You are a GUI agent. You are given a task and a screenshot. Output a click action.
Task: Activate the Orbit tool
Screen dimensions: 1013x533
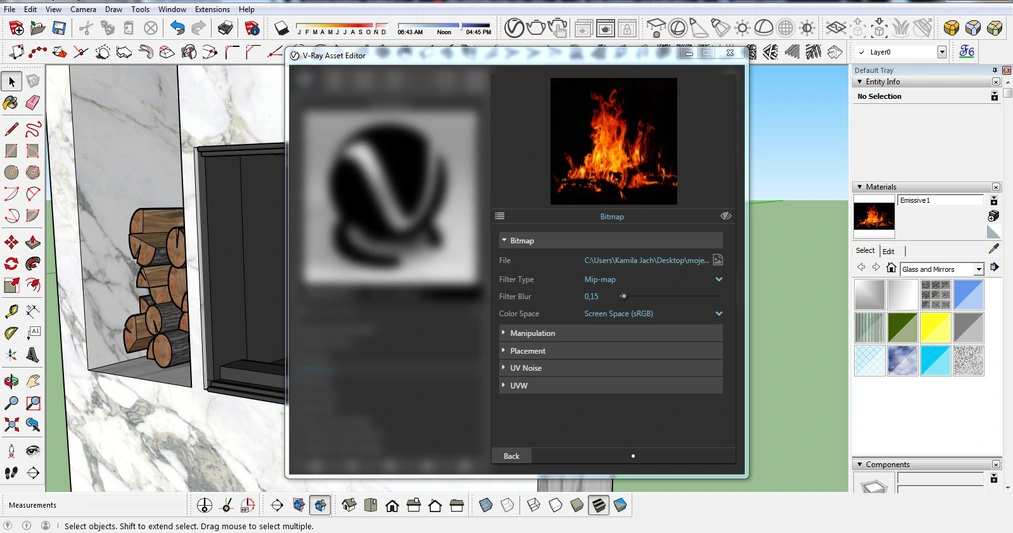click(x=11, y=381)
